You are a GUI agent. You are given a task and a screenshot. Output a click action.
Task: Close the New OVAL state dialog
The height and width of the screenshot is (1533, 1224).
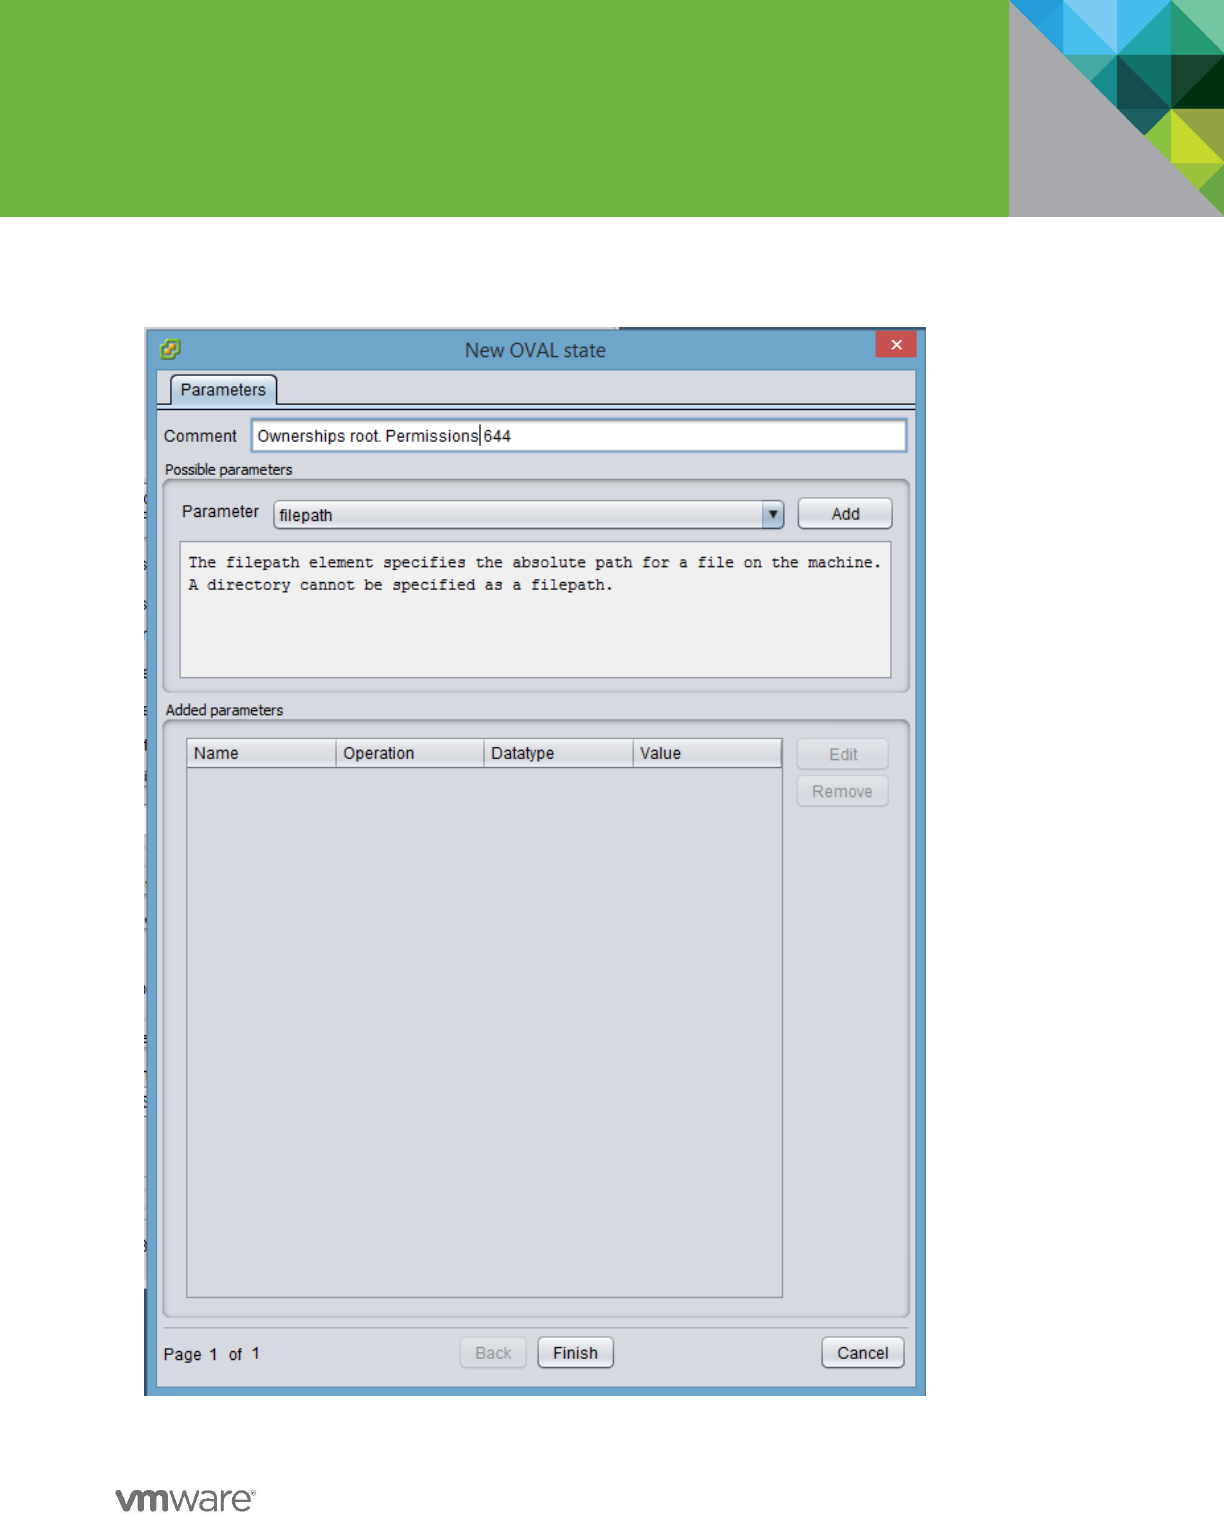coord(896,344)
